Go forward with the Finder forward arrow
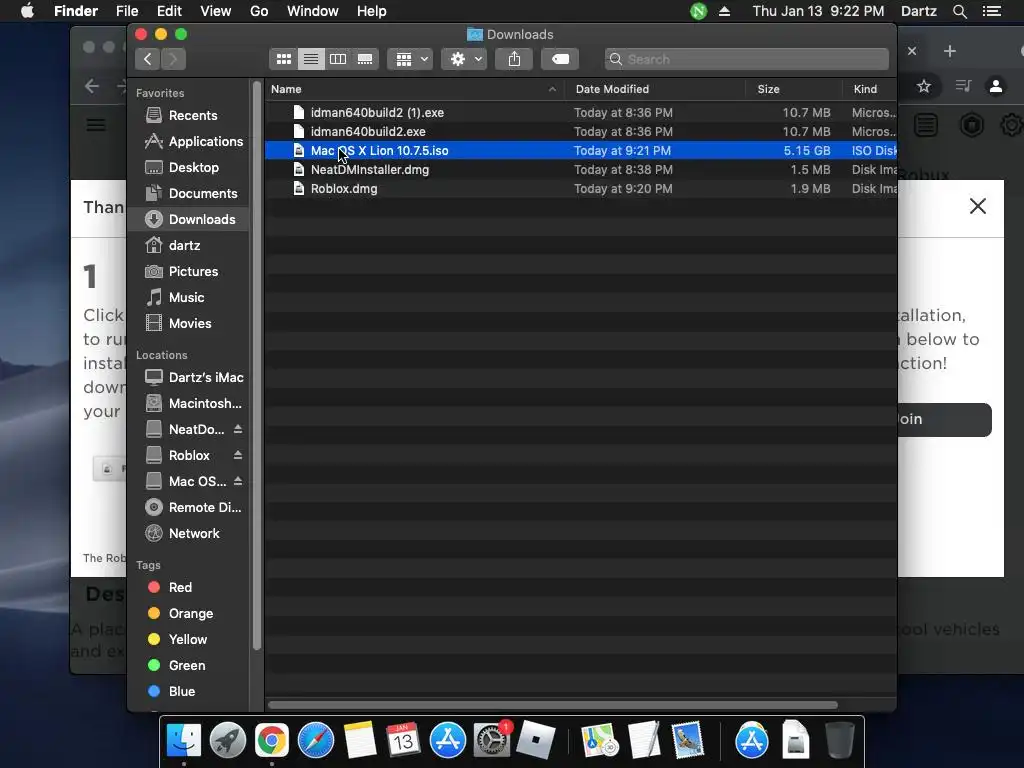This screenshot has height=768, width=1024. pyautogui.click(x=174, y=59)
